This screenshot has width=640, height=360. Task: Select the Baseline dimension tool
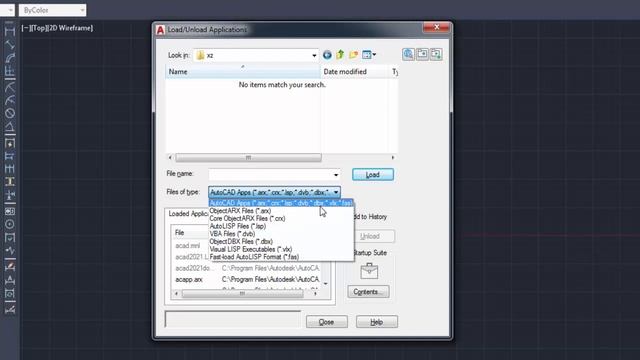(x=10, y=156)
